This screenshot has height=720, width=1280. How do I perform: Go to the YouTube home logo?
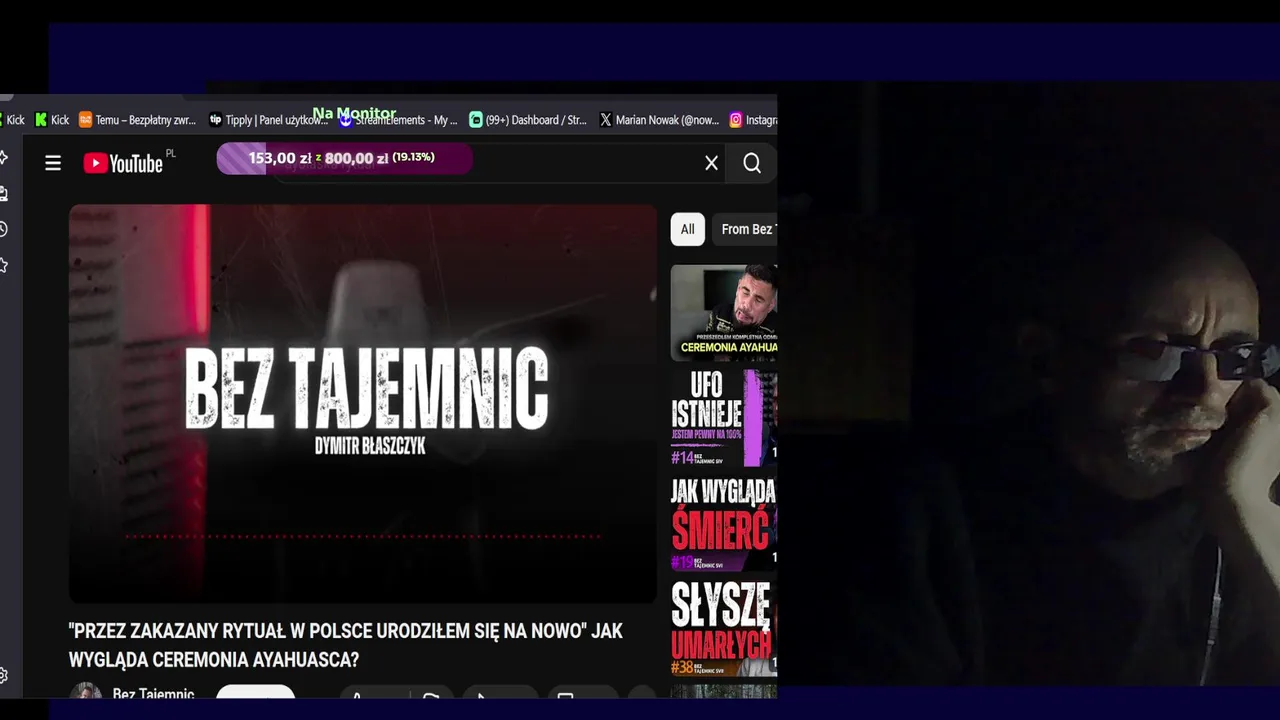123,163
